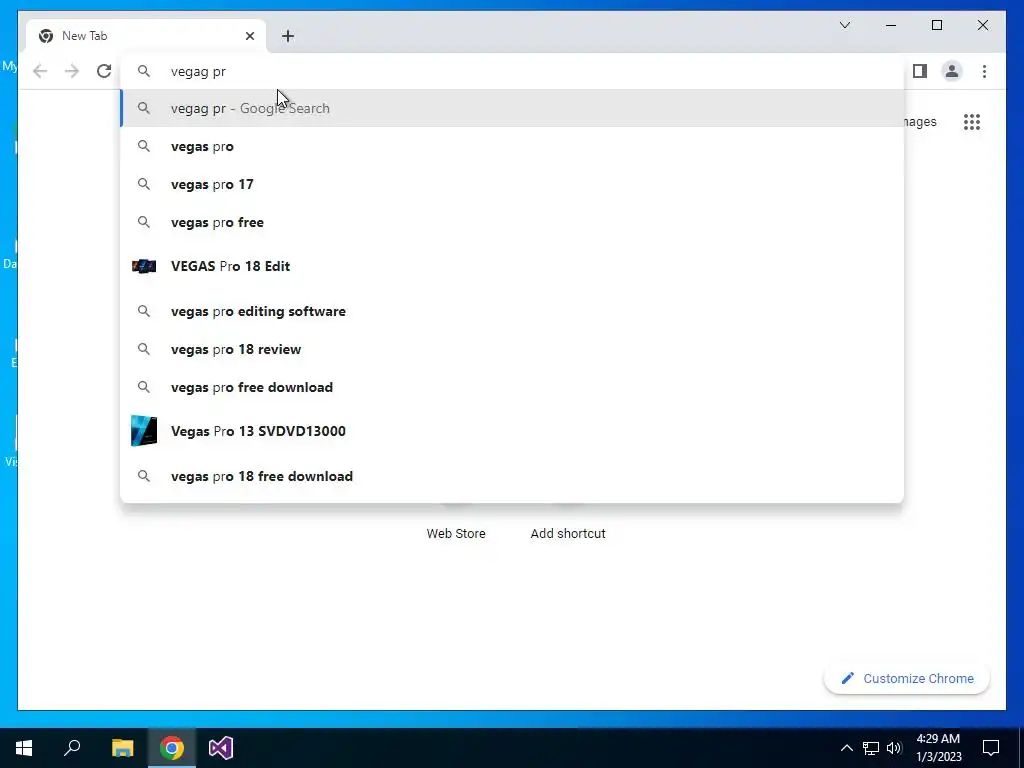
Task: Select 'vegas pro 18 review' suggestion
Action: (x=512, y=349)
